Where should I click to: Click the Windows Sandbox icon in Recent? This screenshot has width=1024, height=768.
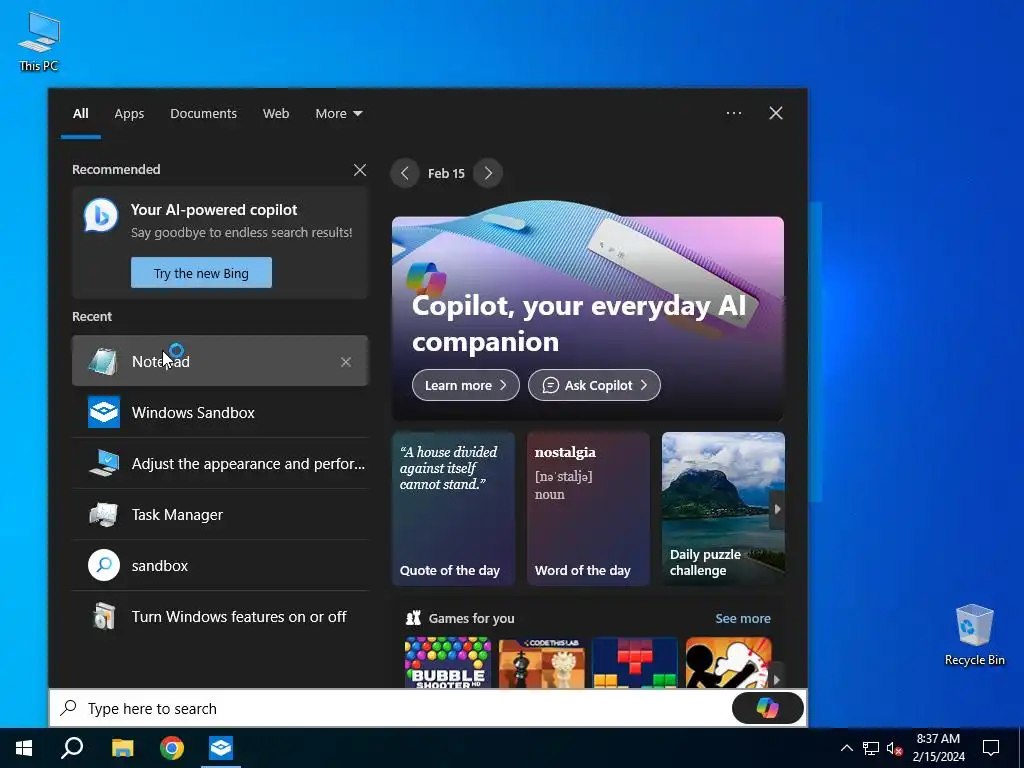[x=104, y=412]
